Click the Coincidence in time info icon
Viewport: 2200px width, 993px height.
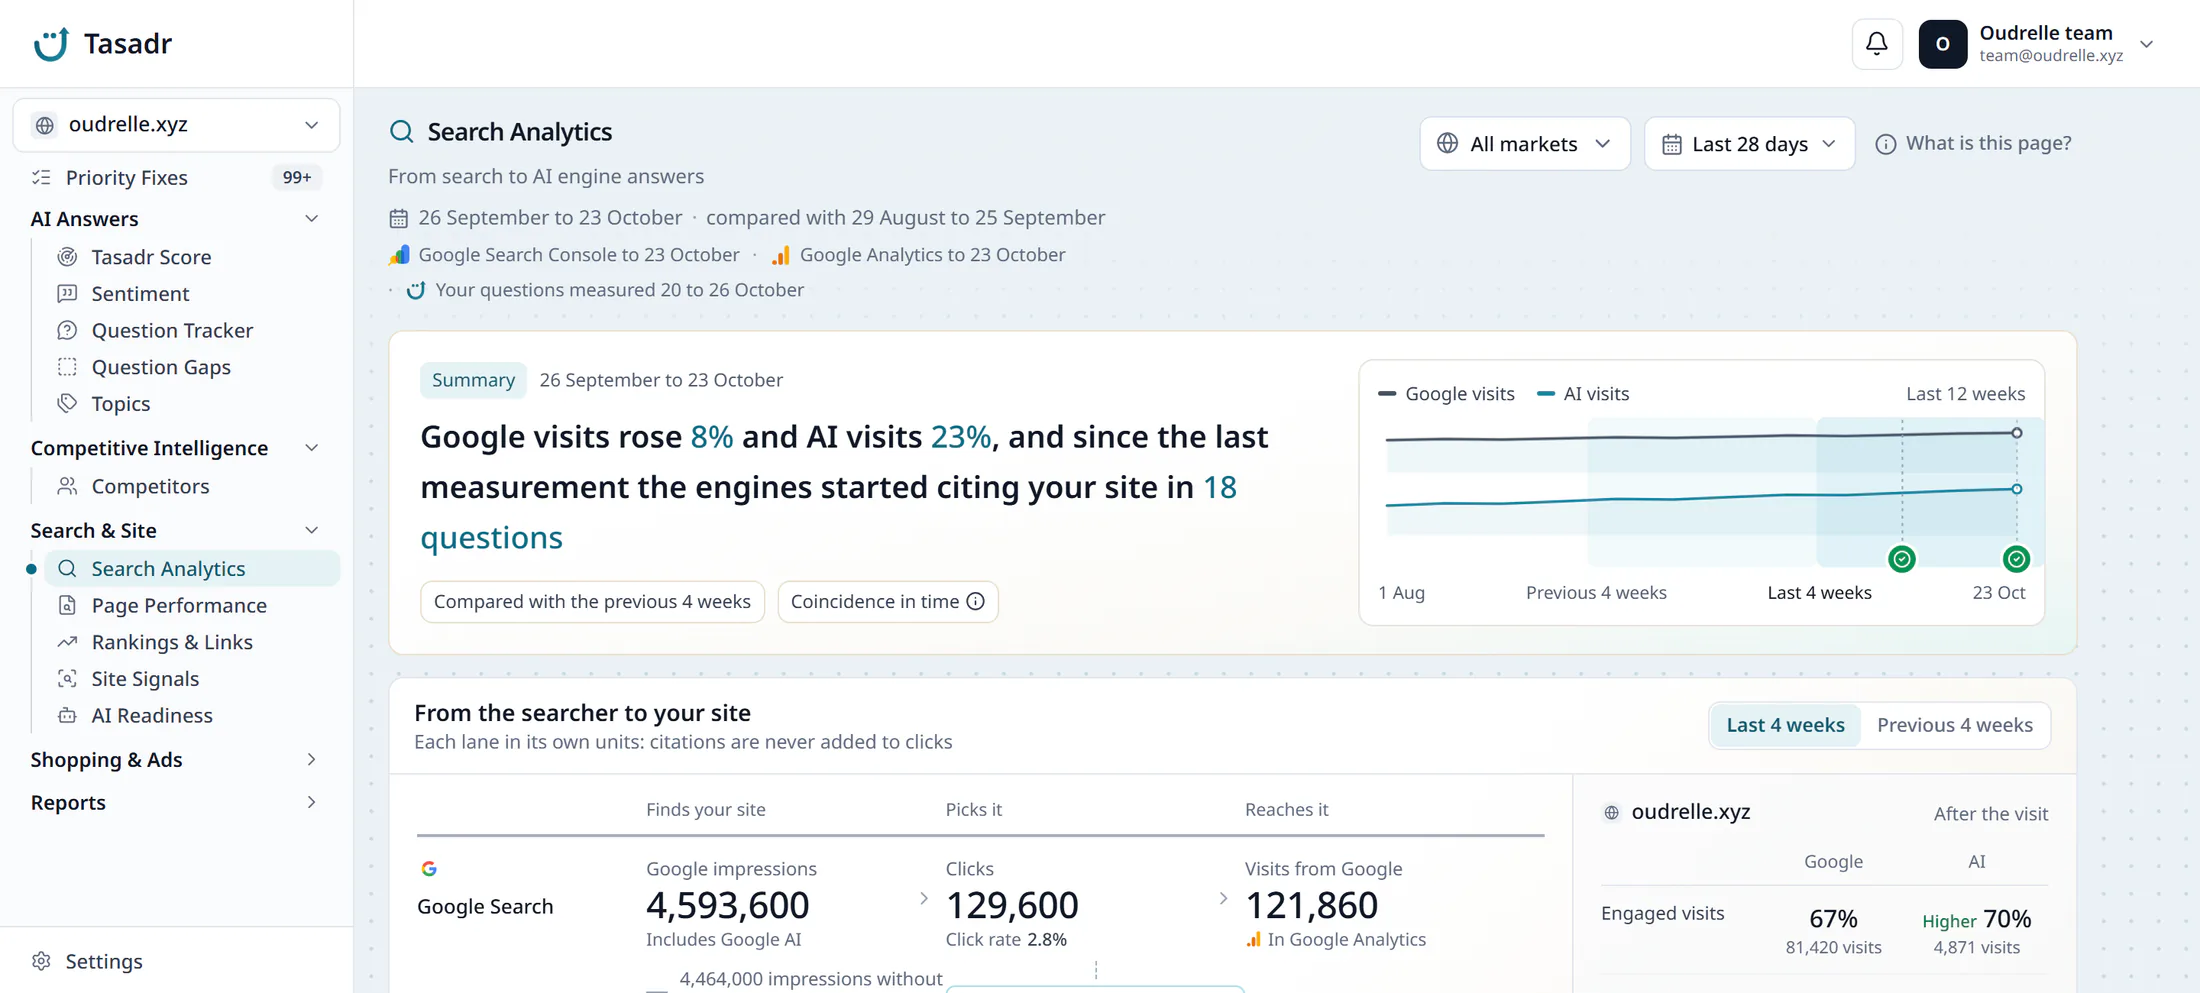pos(976,601)
